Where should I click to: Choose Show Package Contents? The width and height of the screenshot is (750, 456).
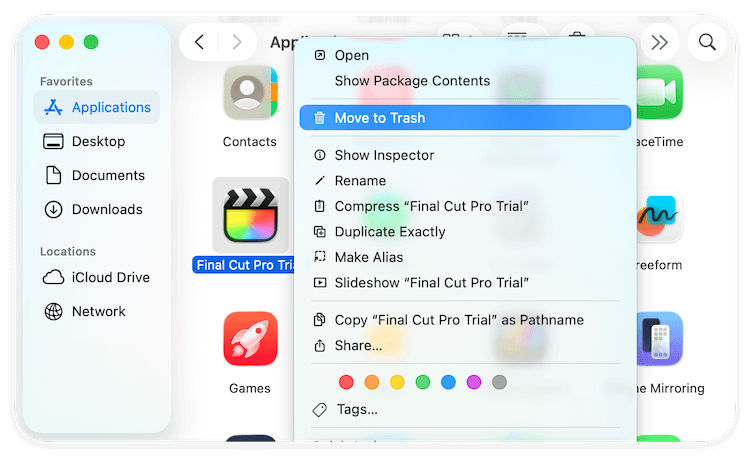click(x=465, y=80)
